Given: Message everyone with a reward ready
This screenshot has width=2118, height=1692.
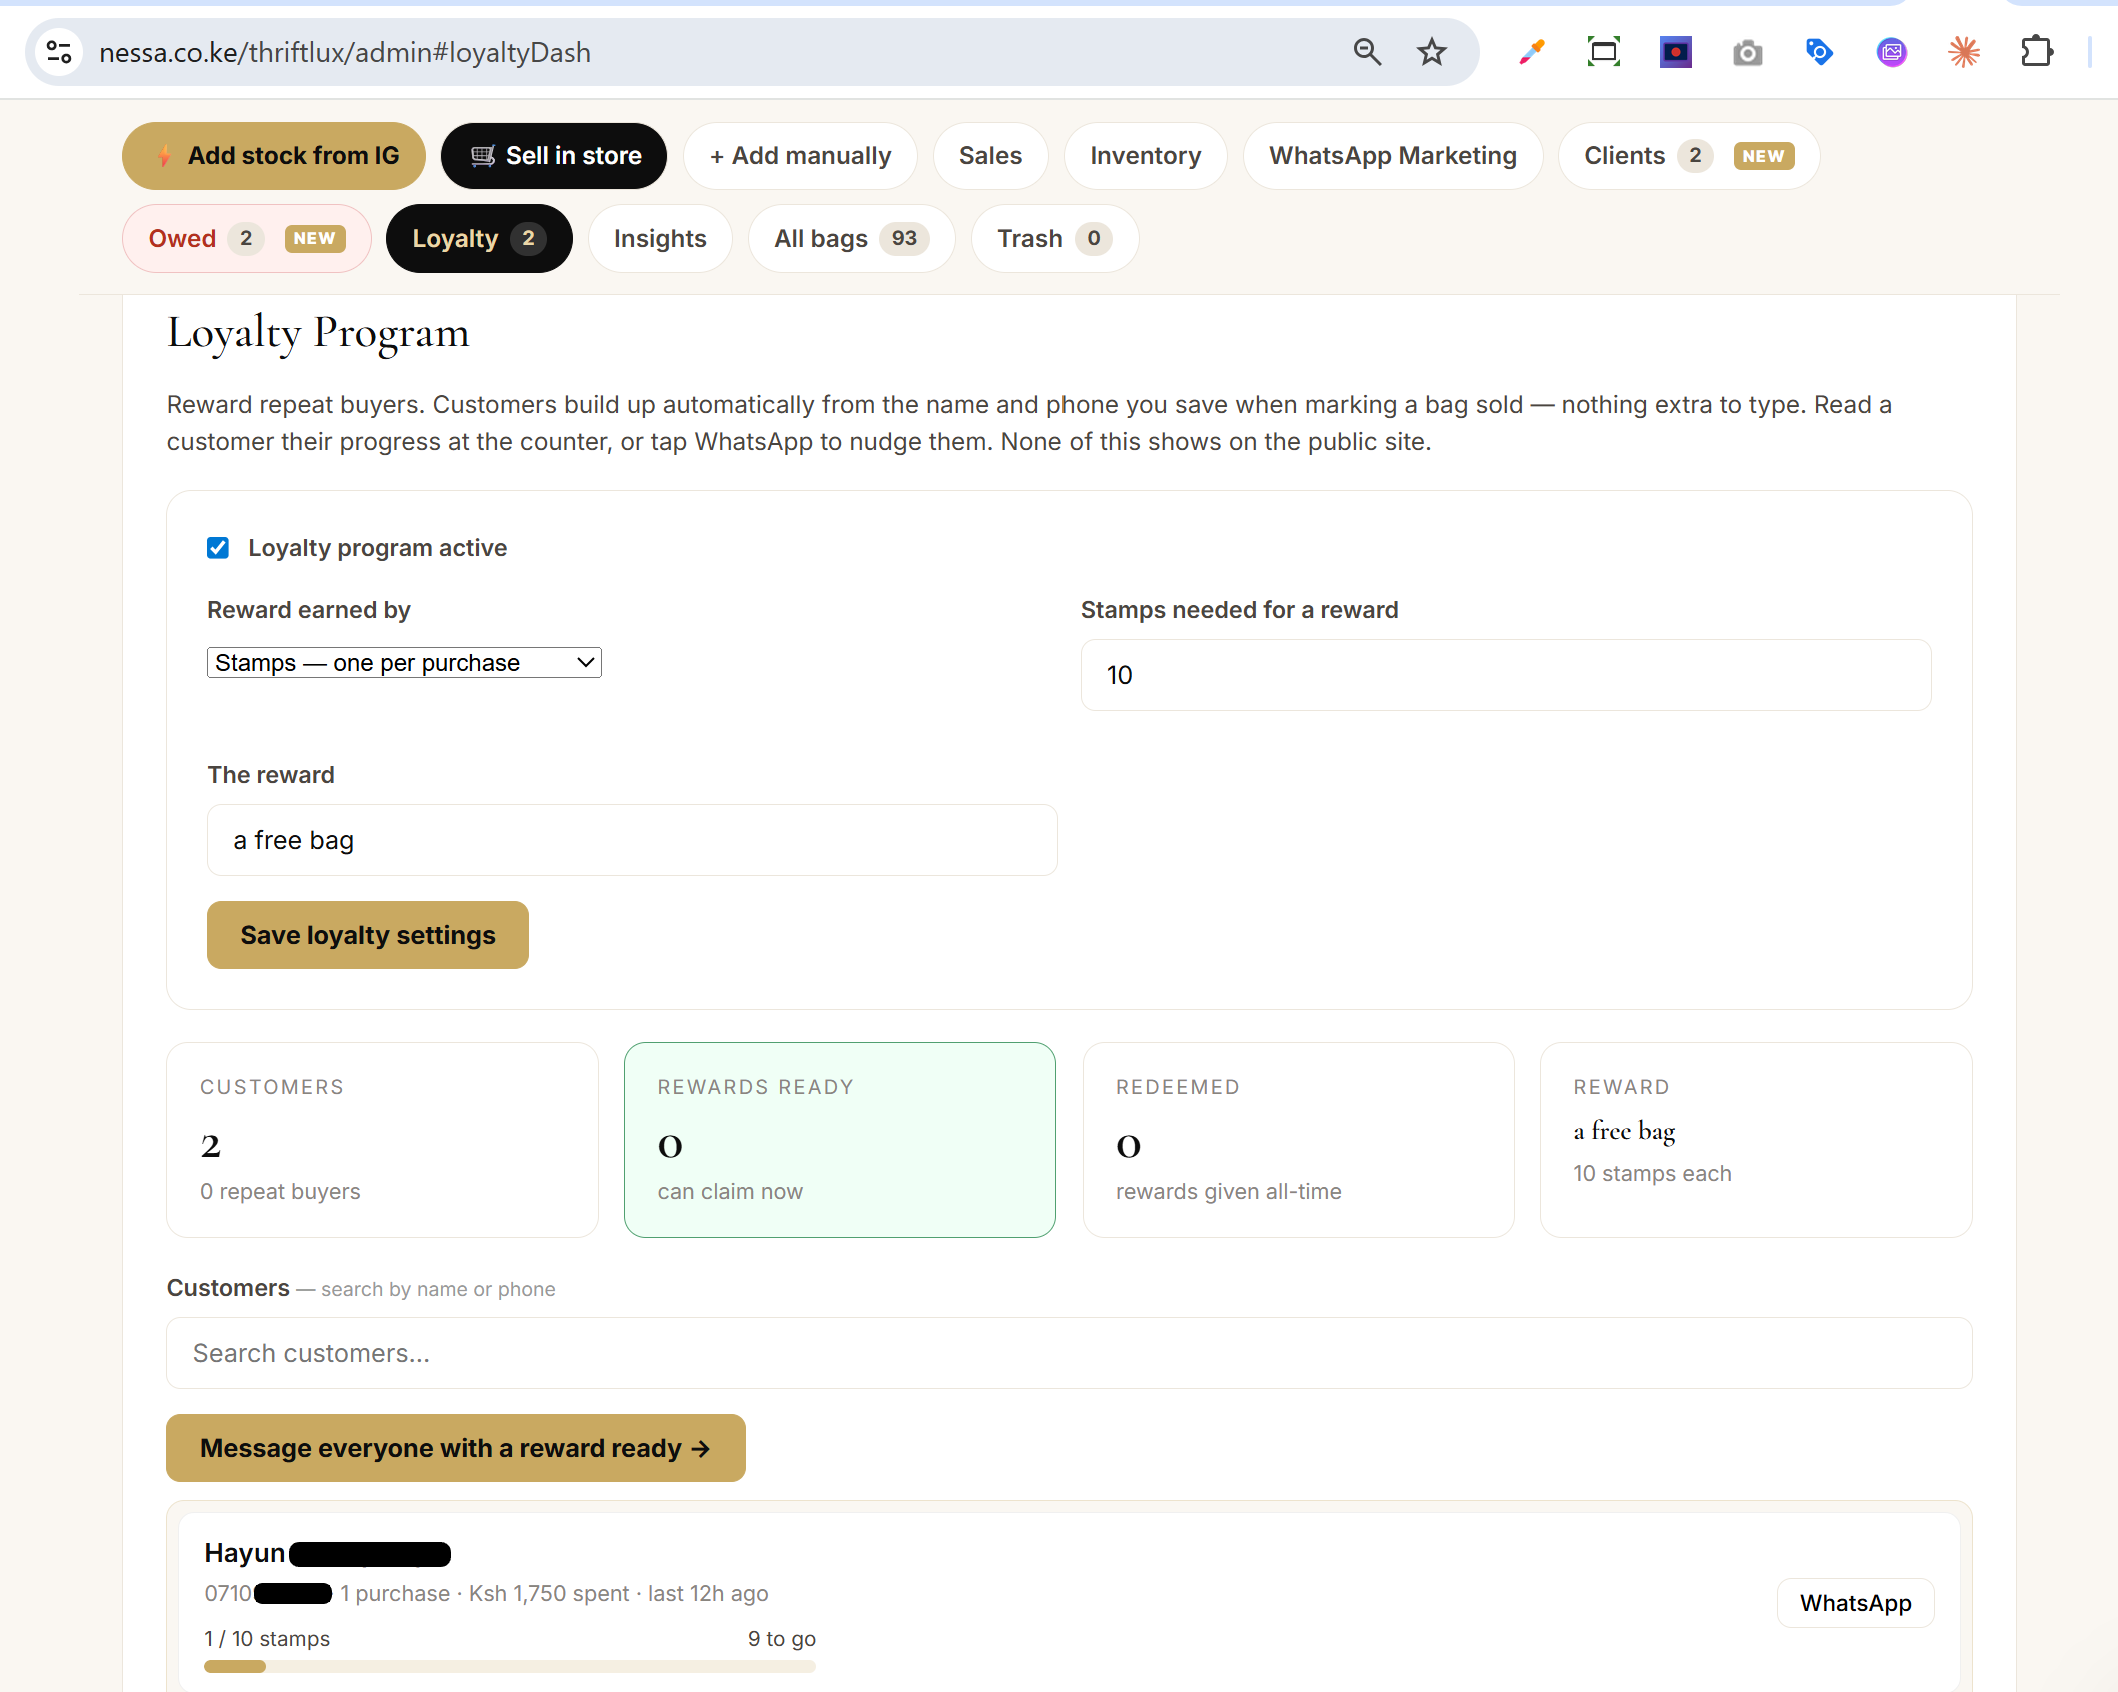Looking at the screenshot, I should pos(456,1448).
